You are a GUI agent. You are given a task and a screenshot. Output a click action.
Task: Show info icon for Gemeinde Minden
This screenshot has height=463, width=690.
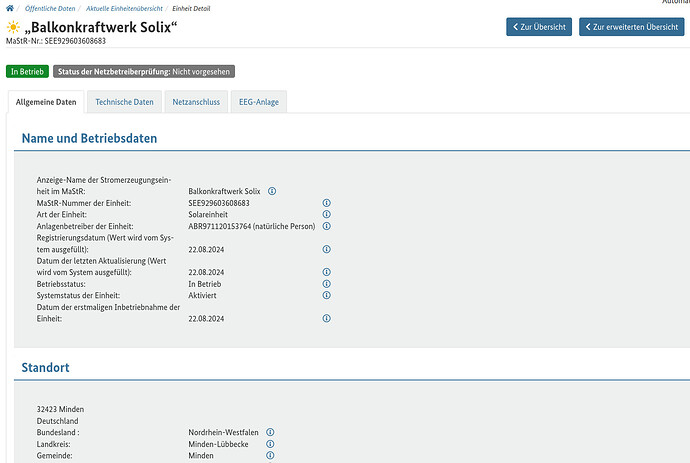[x=270, y=455]
